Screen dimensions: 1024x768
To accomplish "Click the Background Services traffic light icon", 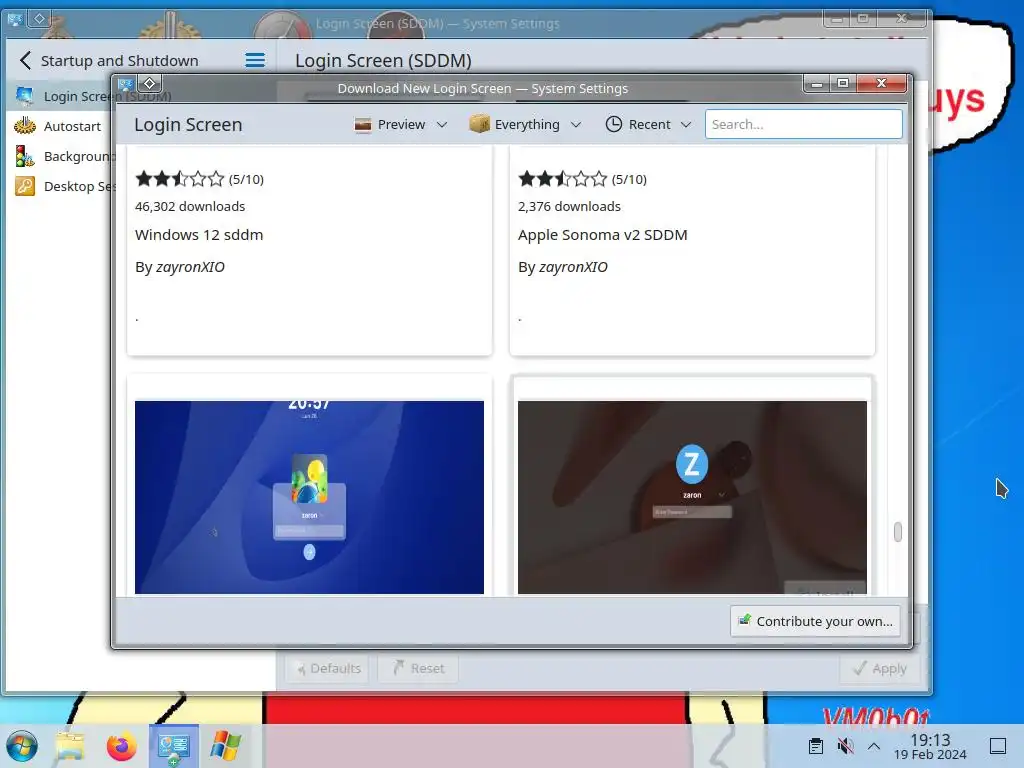I will click(25, 156).
